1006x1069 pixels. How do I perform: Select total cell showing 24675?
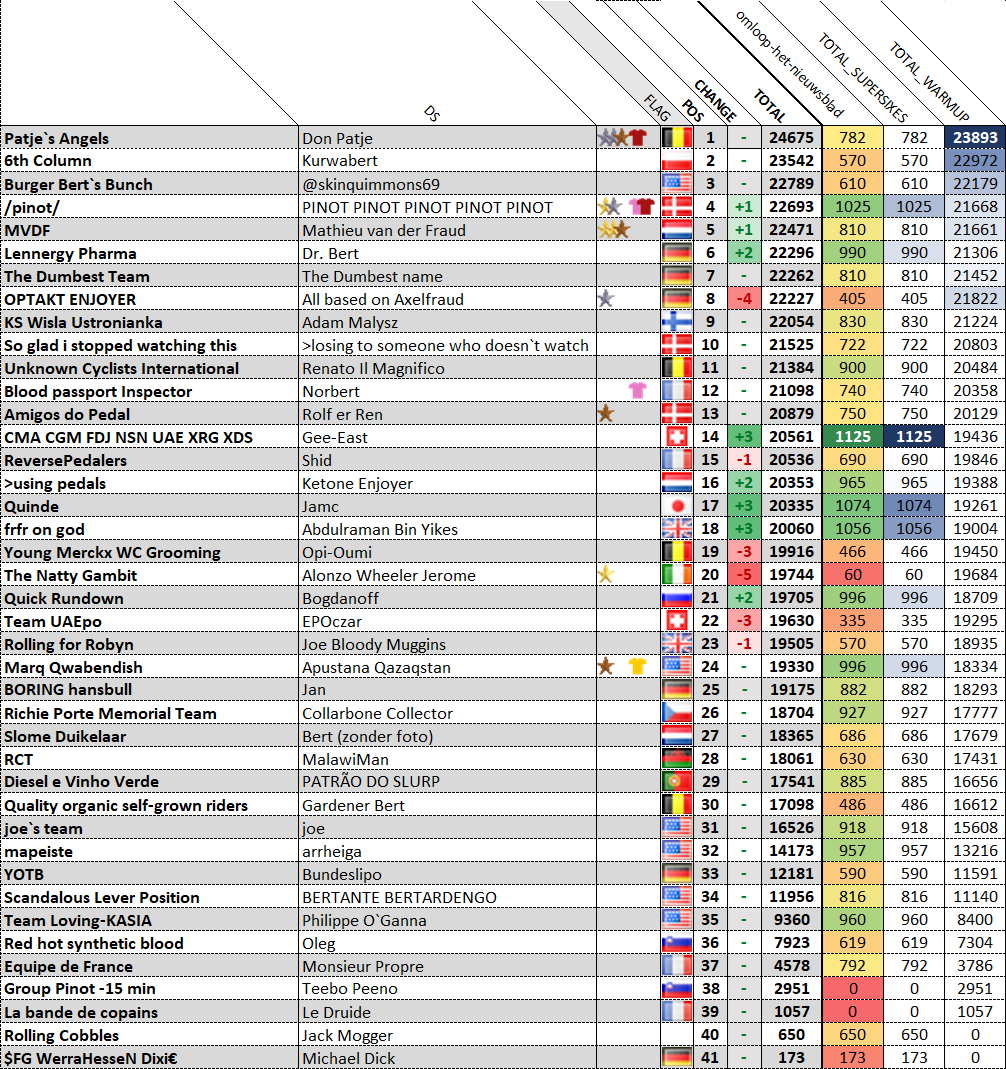coord(790,138)
